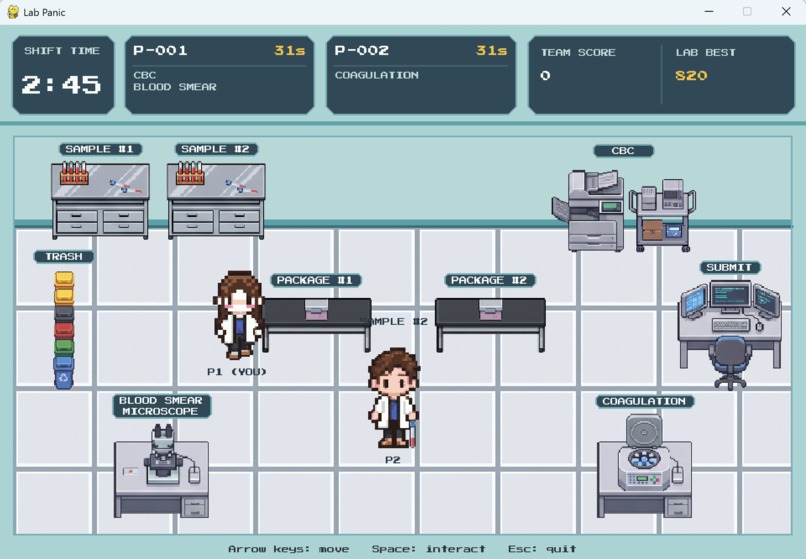806x559 pixels.
Task: Click the P2 name label
Action: tap(393, 460)
